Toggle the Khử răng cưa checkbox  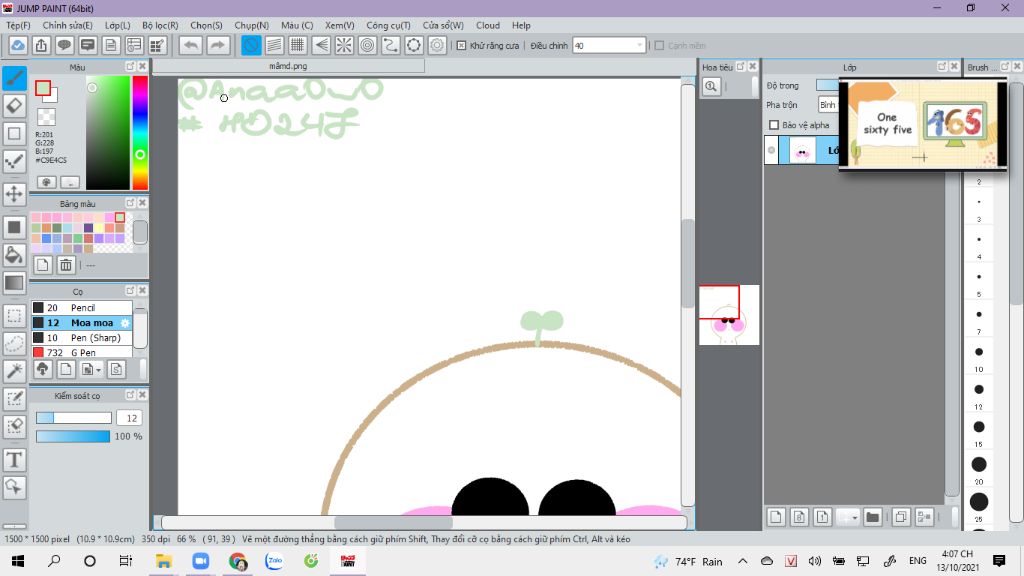pos(461,46)
